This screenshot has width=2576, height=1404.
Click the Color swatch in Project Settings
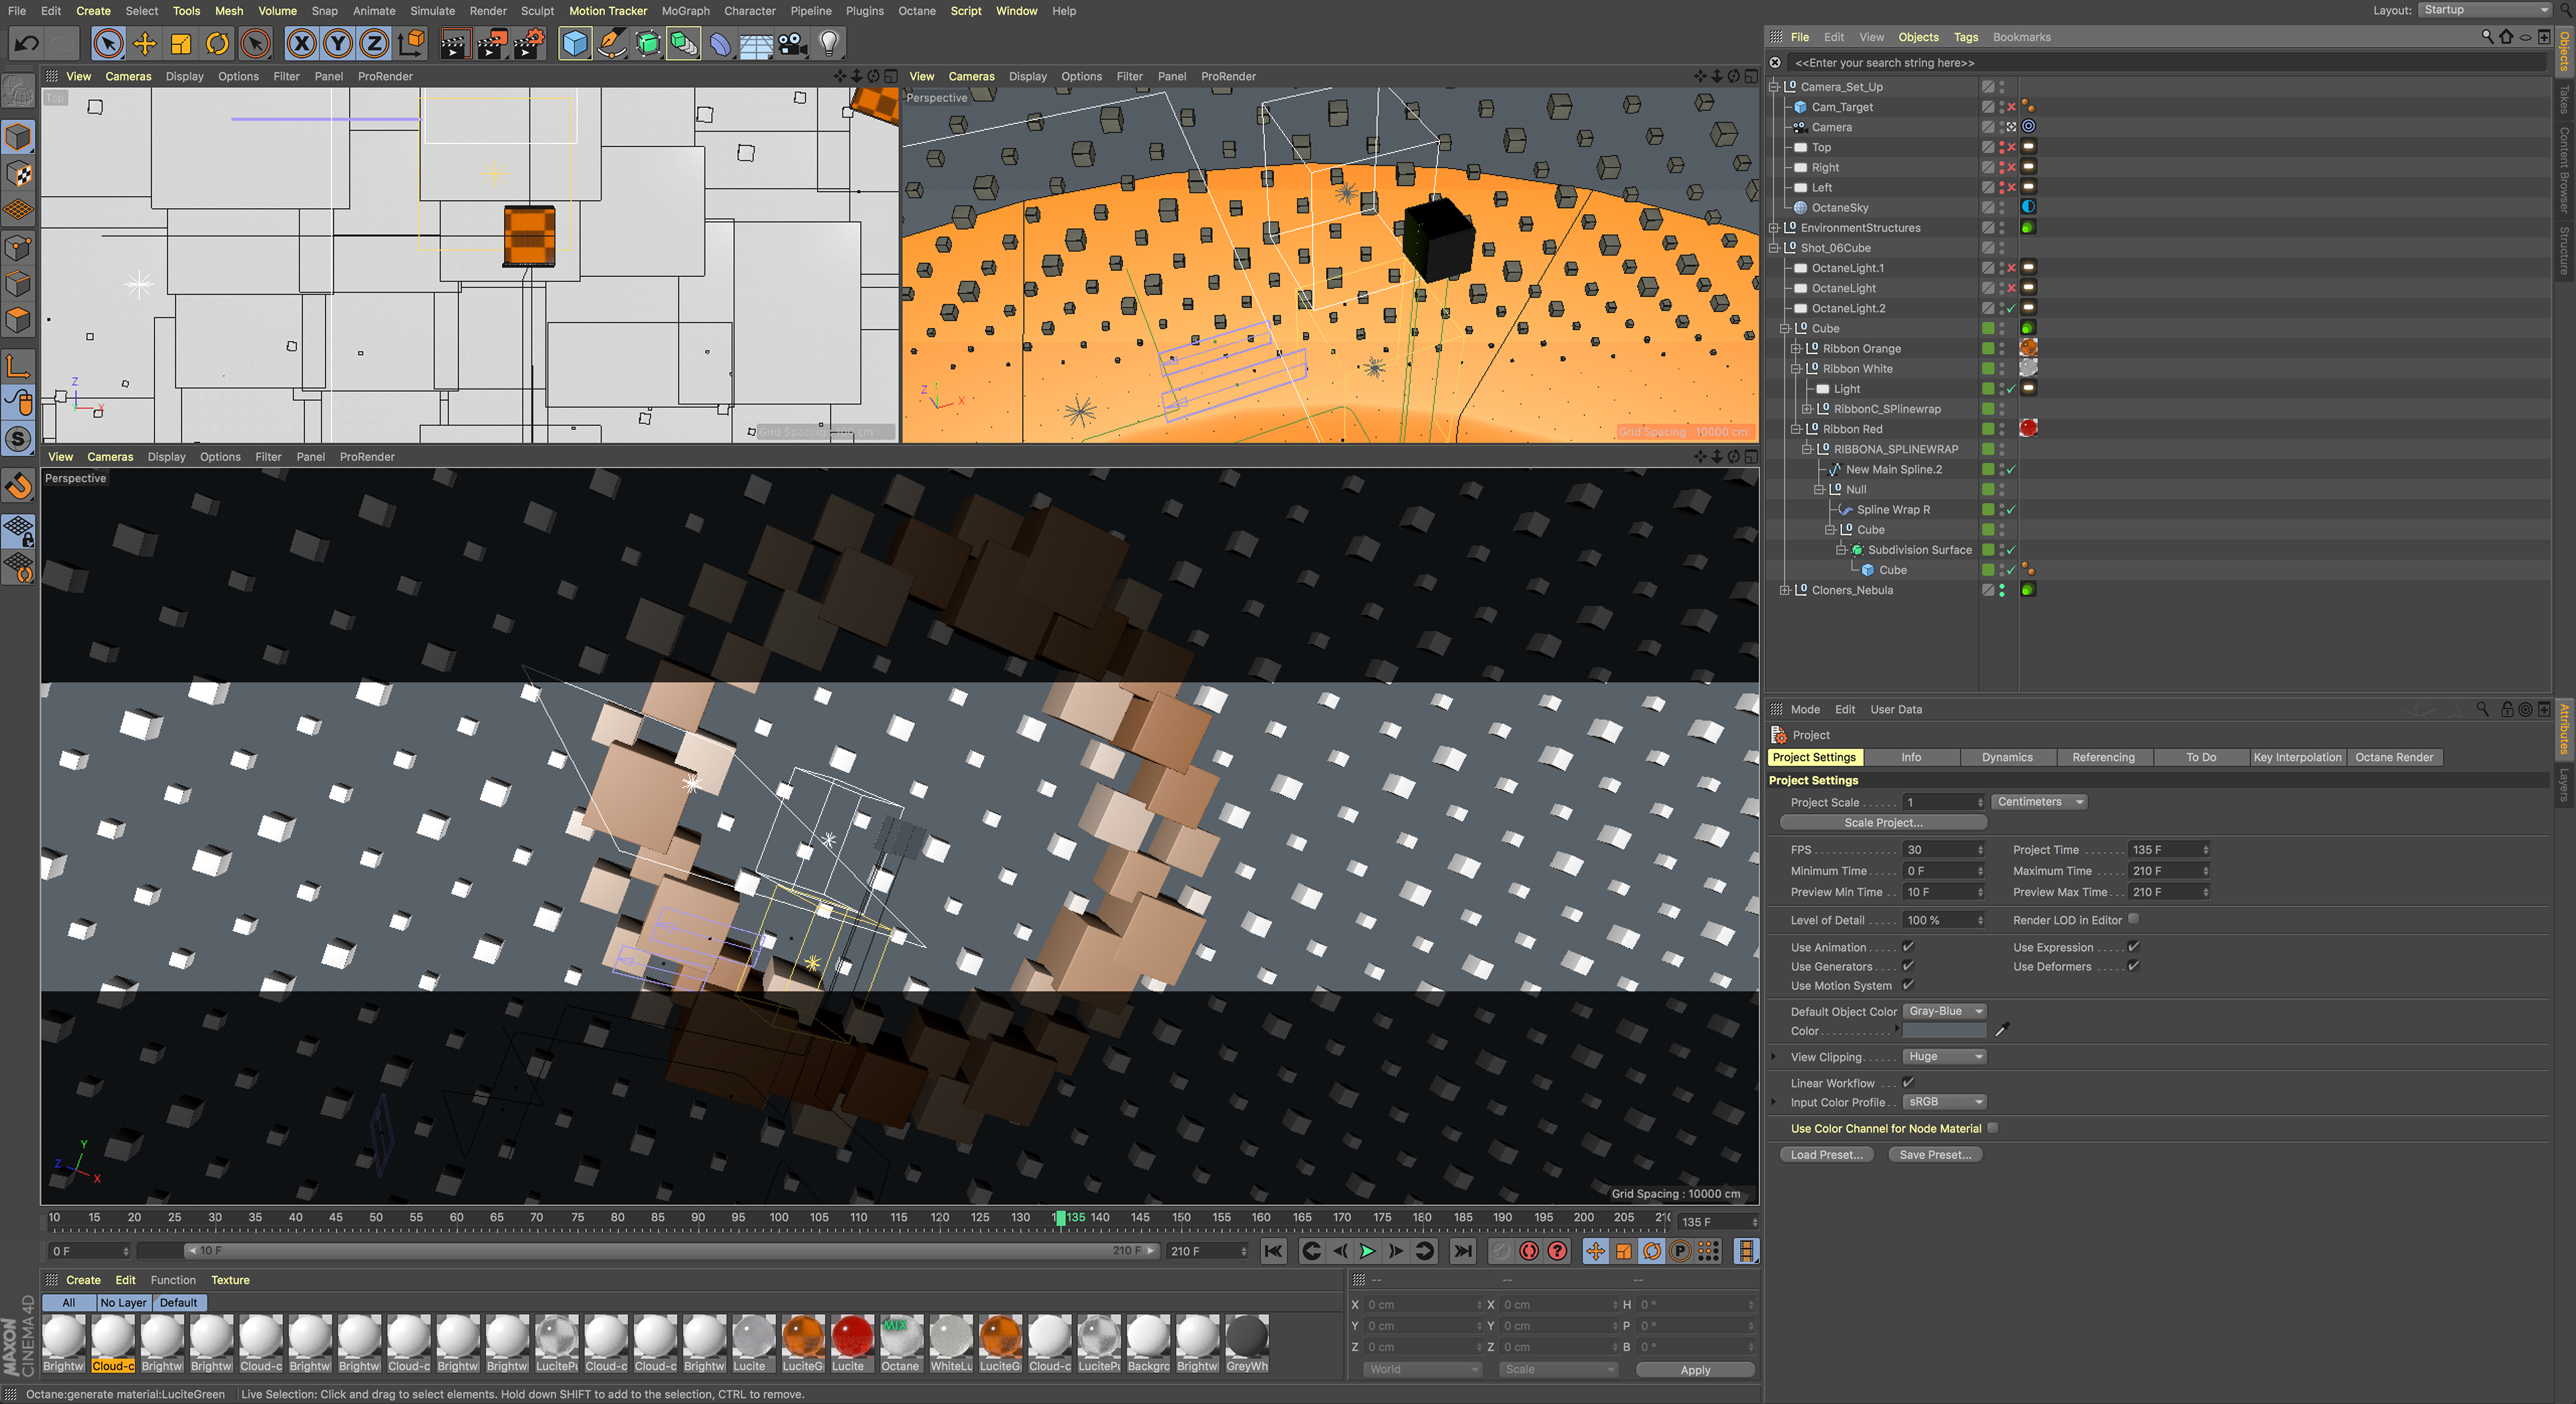1944,1030
